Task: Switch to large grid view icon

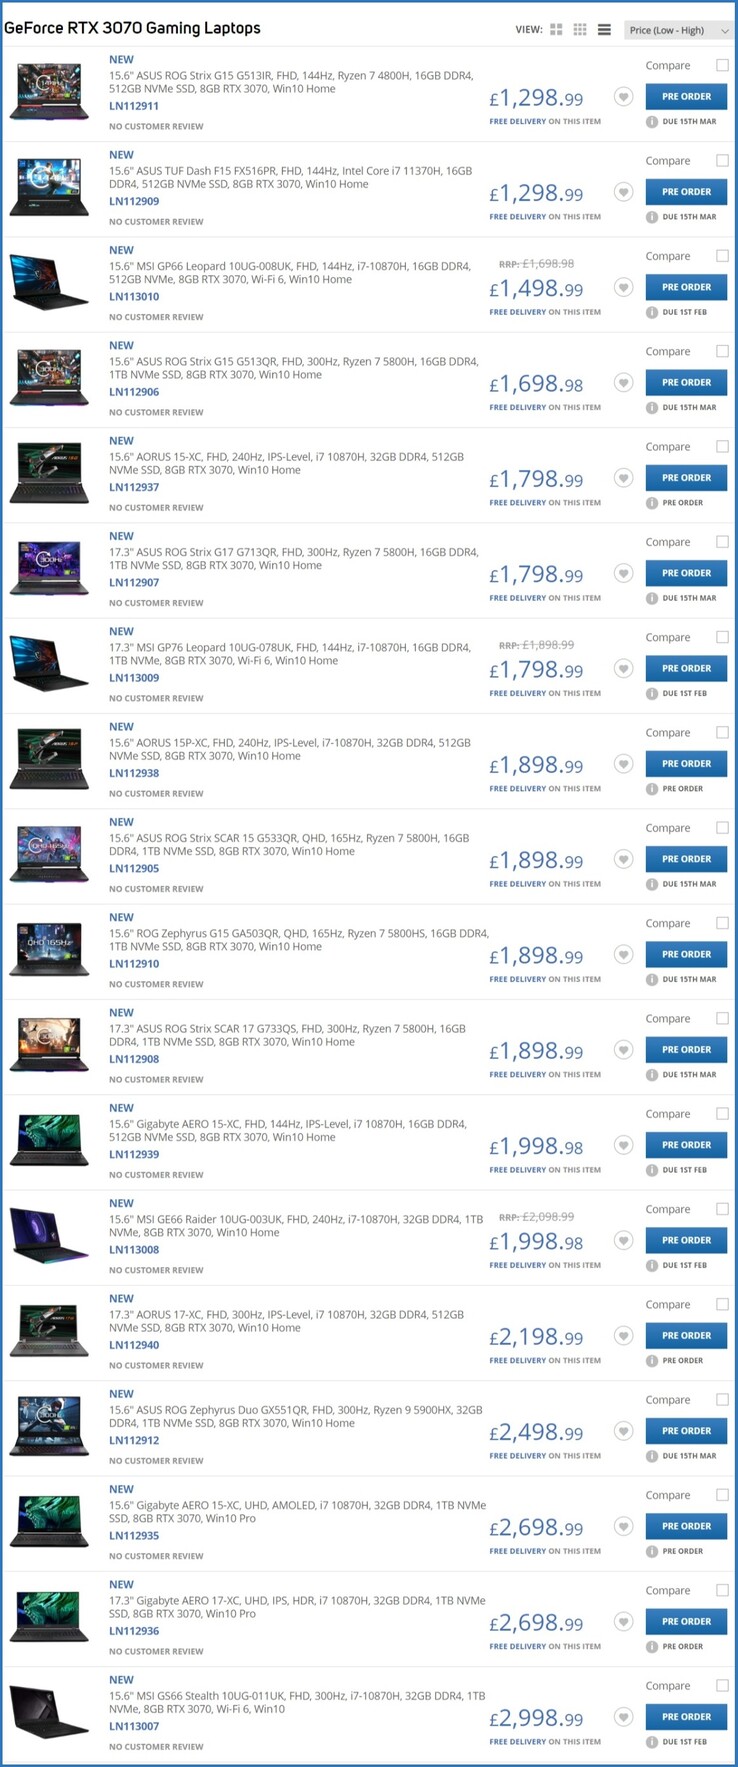Action: click(556, 30)
